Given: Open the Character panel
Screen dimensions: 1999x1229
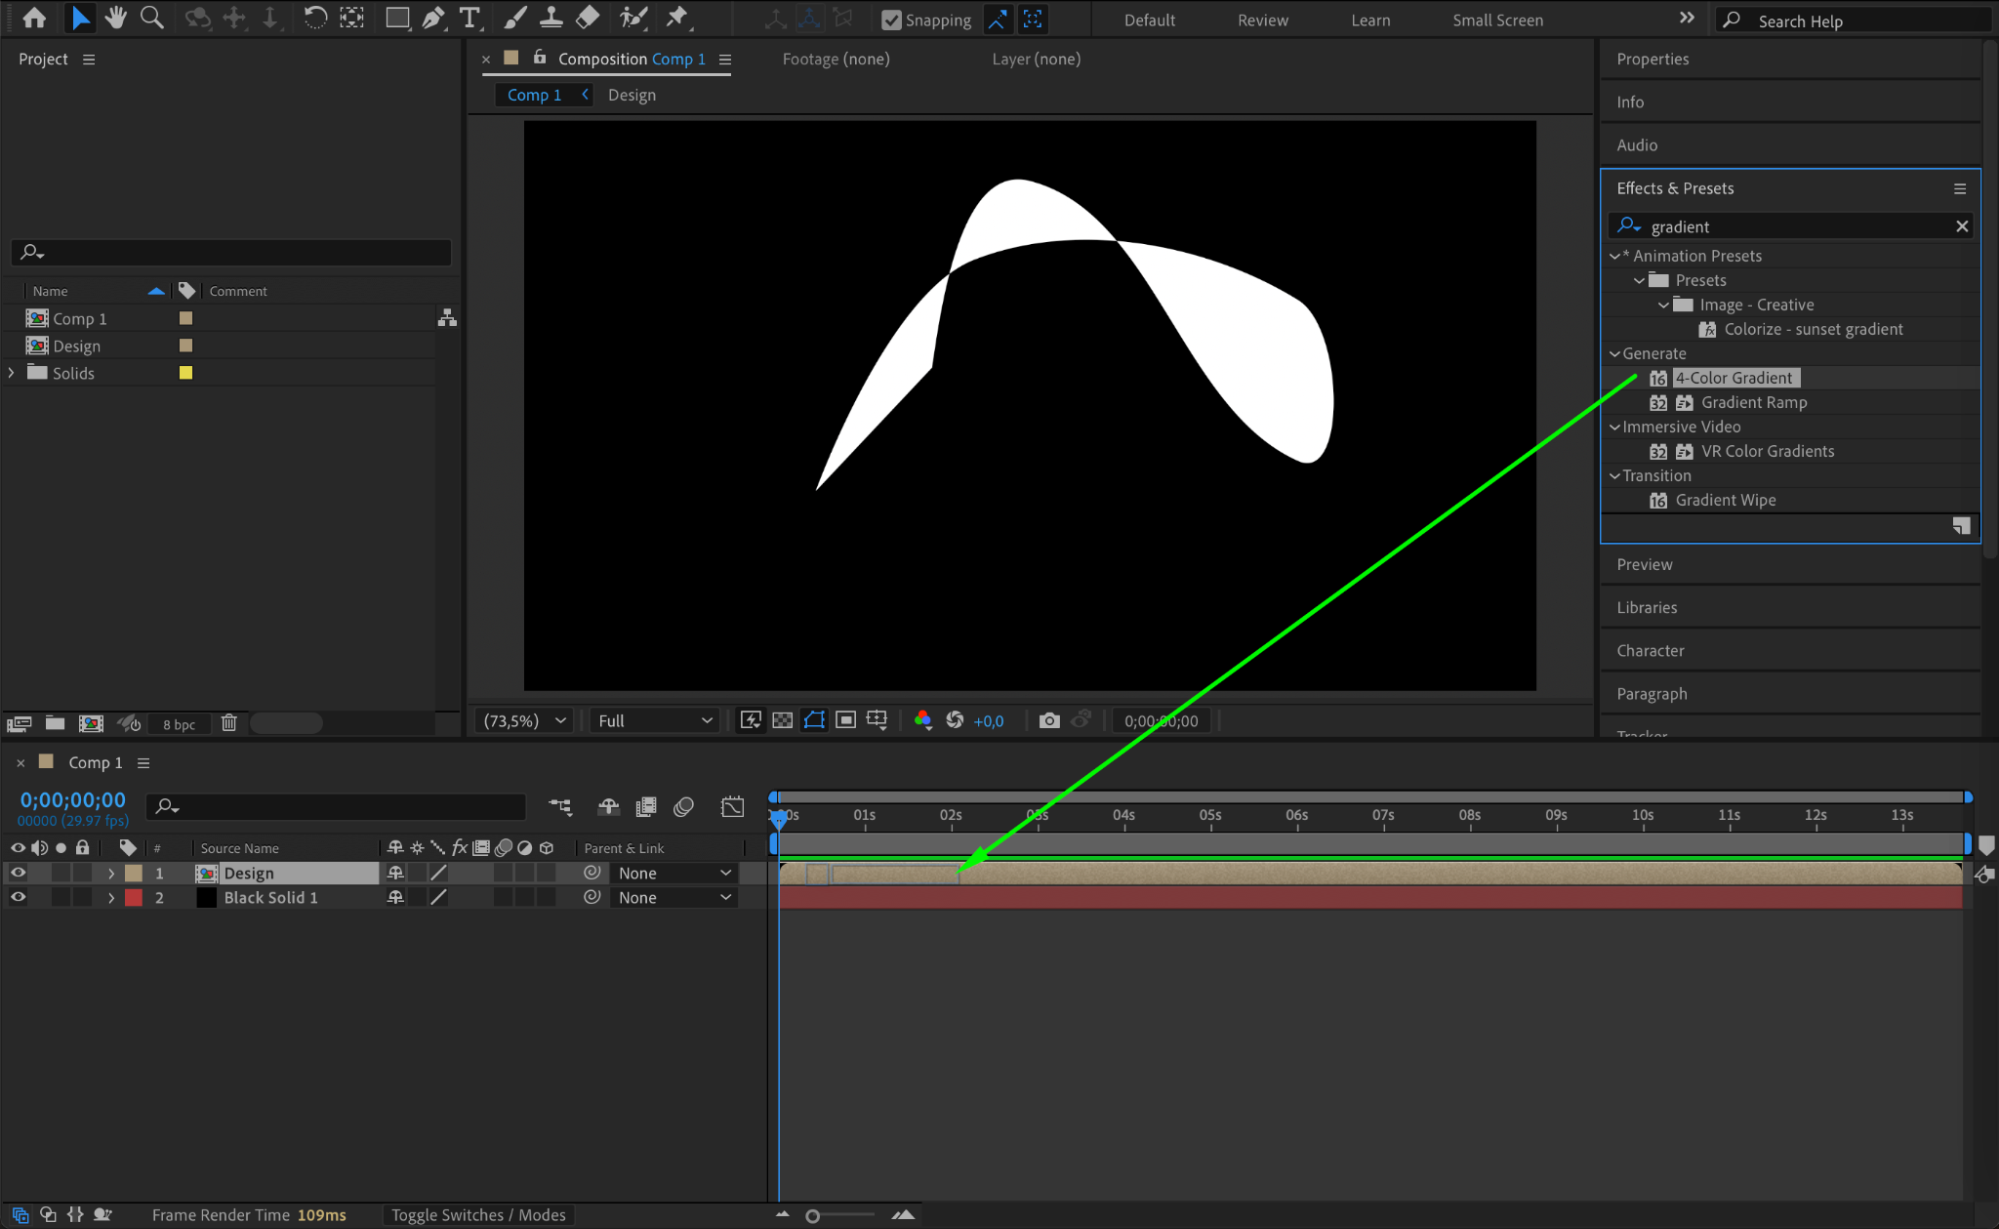Looking at the screenshot, I should (1650, 650).
